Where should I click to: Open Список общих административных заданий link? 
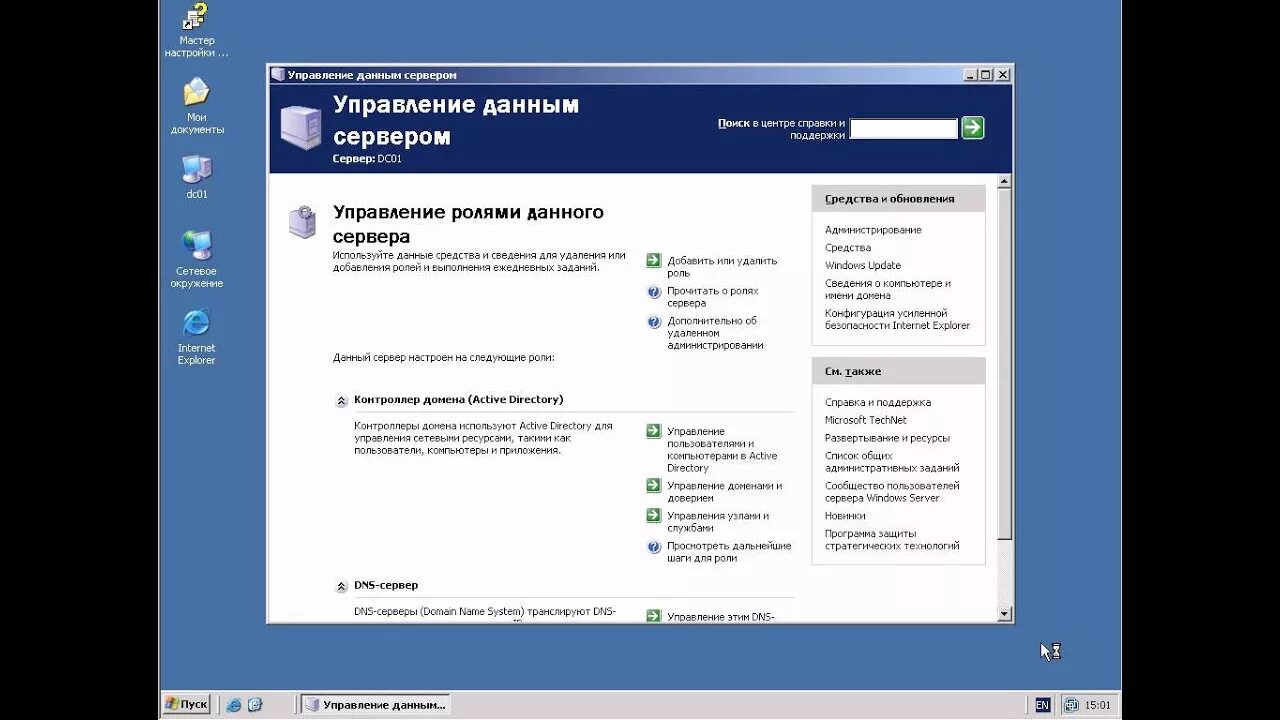(892, 462)
